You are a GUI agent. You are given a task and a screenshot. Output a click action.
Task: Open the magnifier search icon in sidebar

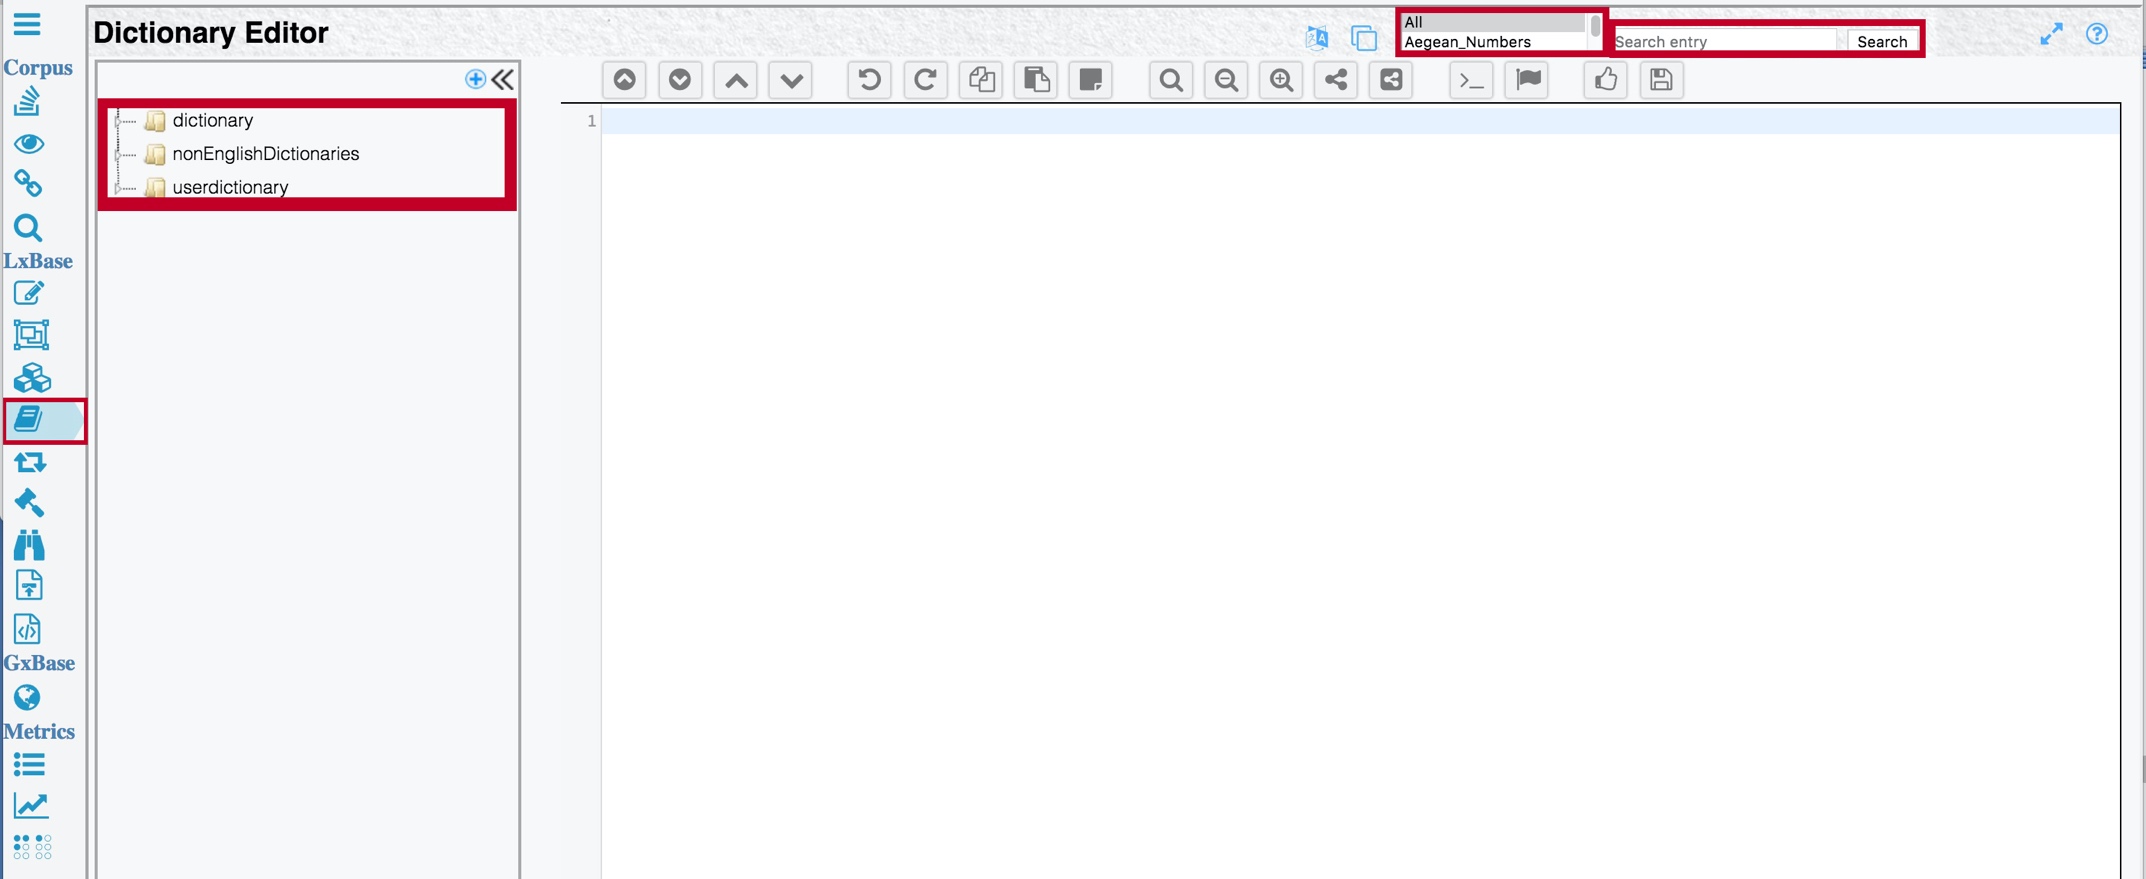click(x=28, y=228)
